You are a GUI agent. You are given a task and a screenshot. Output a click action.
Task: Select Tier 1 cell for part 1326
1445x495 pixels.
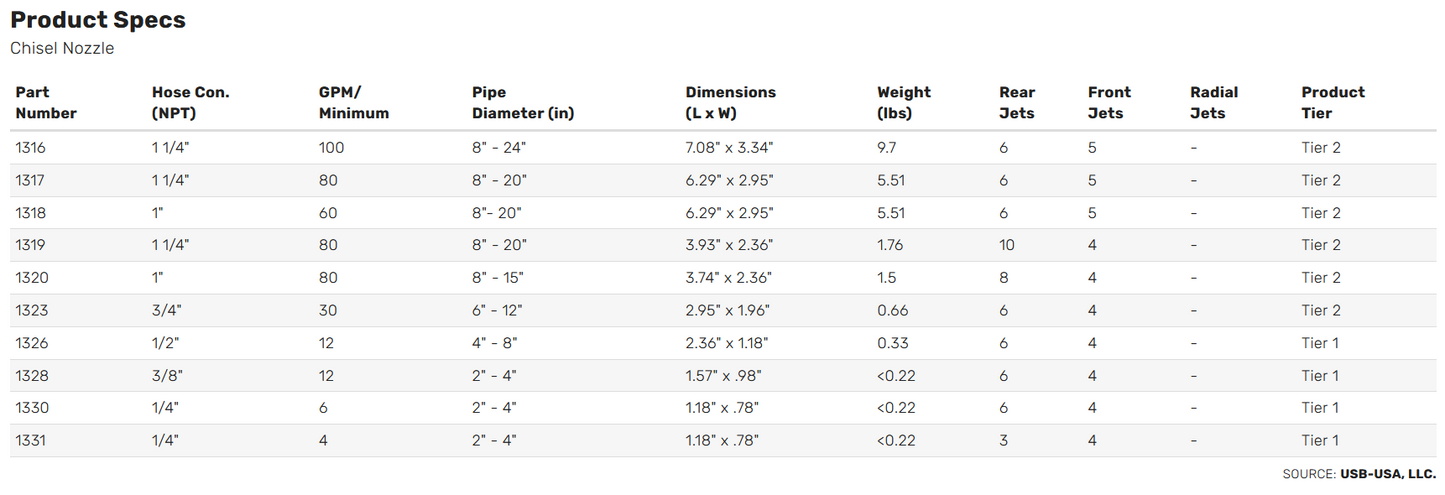tap(1320, 343)
